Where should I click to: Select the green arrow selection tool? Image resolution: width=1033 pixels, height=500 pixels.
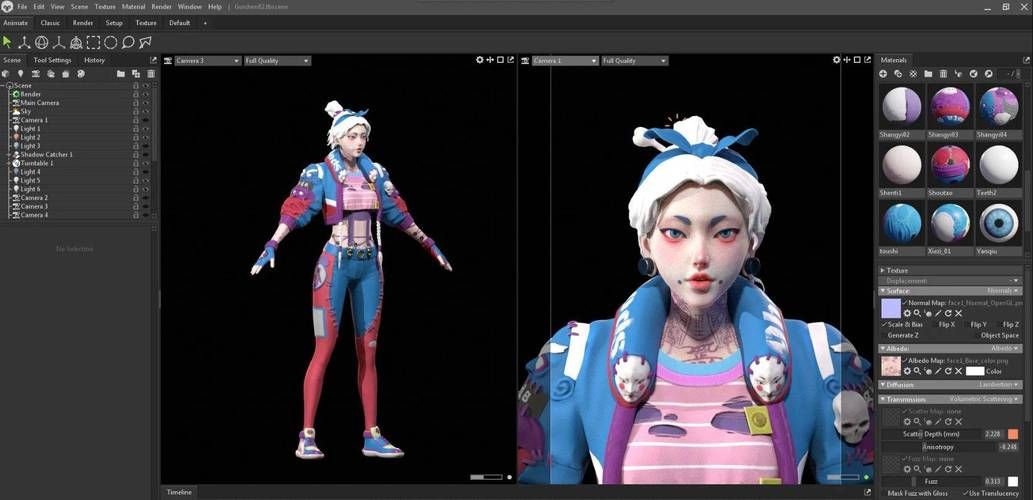click(x=8, y=42)
